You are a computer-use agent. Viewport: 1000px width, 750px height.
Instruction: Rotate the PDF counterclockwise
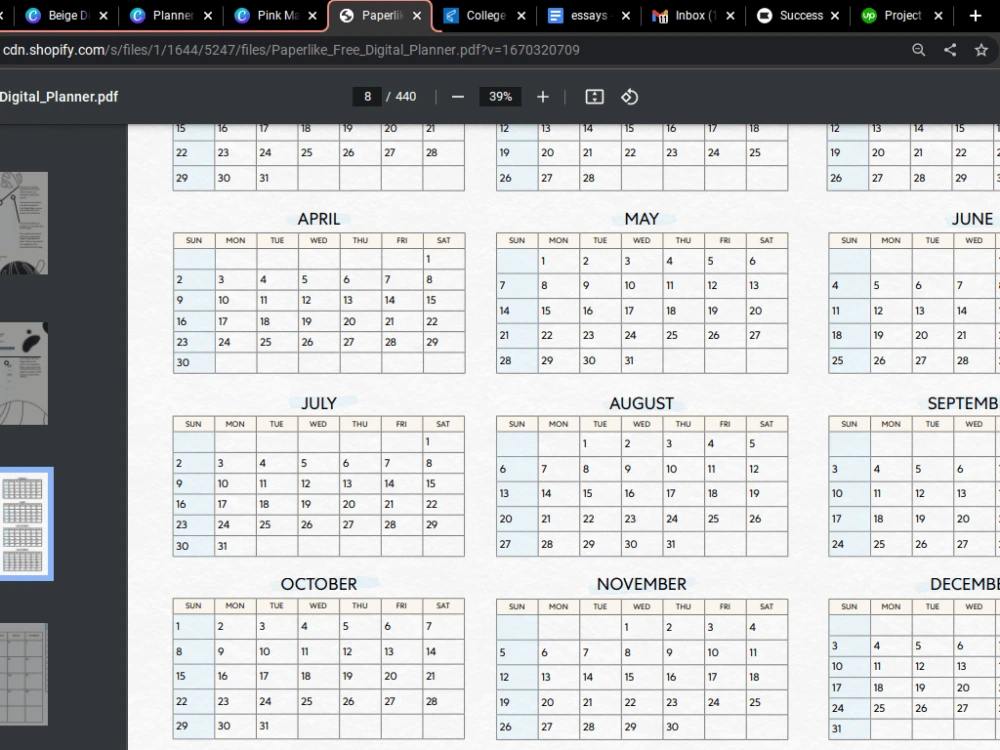[x=629, y=97]
